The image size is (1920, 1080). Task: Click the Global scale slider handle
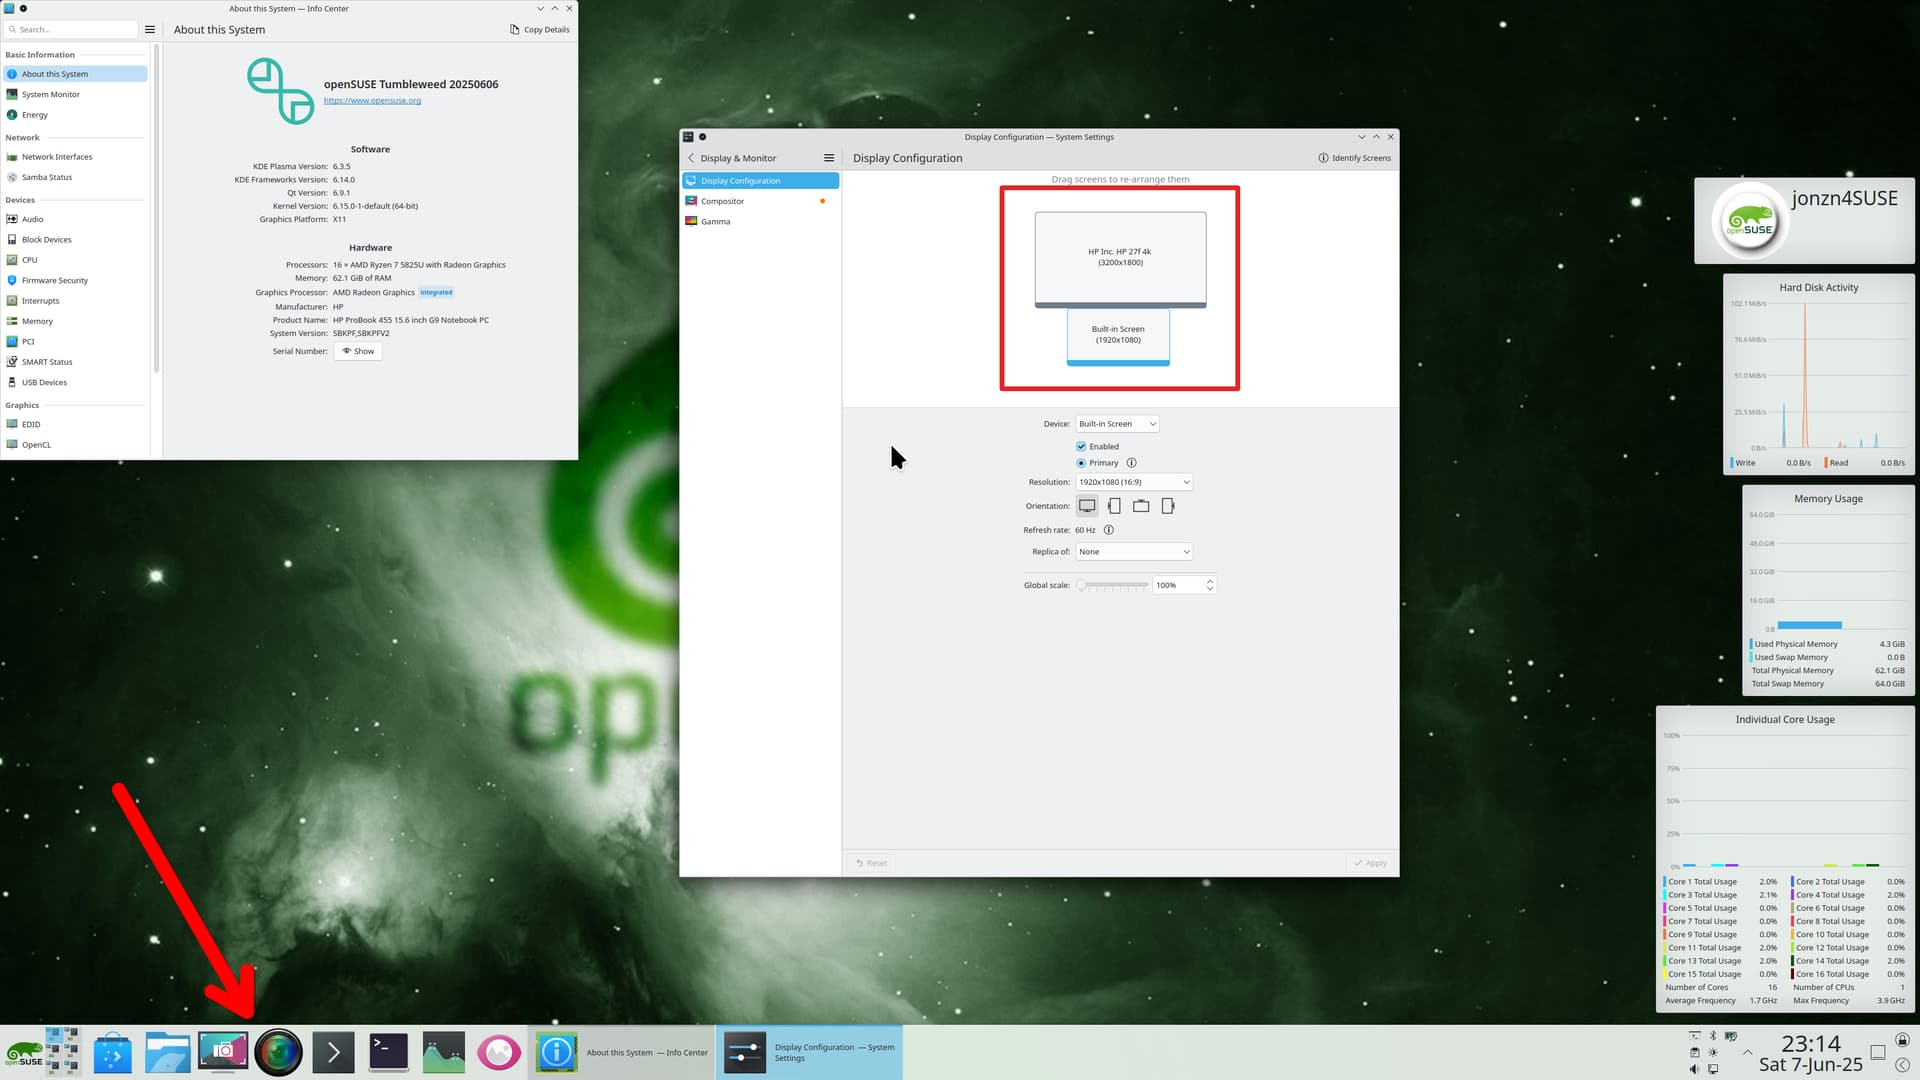point(1081,585)
